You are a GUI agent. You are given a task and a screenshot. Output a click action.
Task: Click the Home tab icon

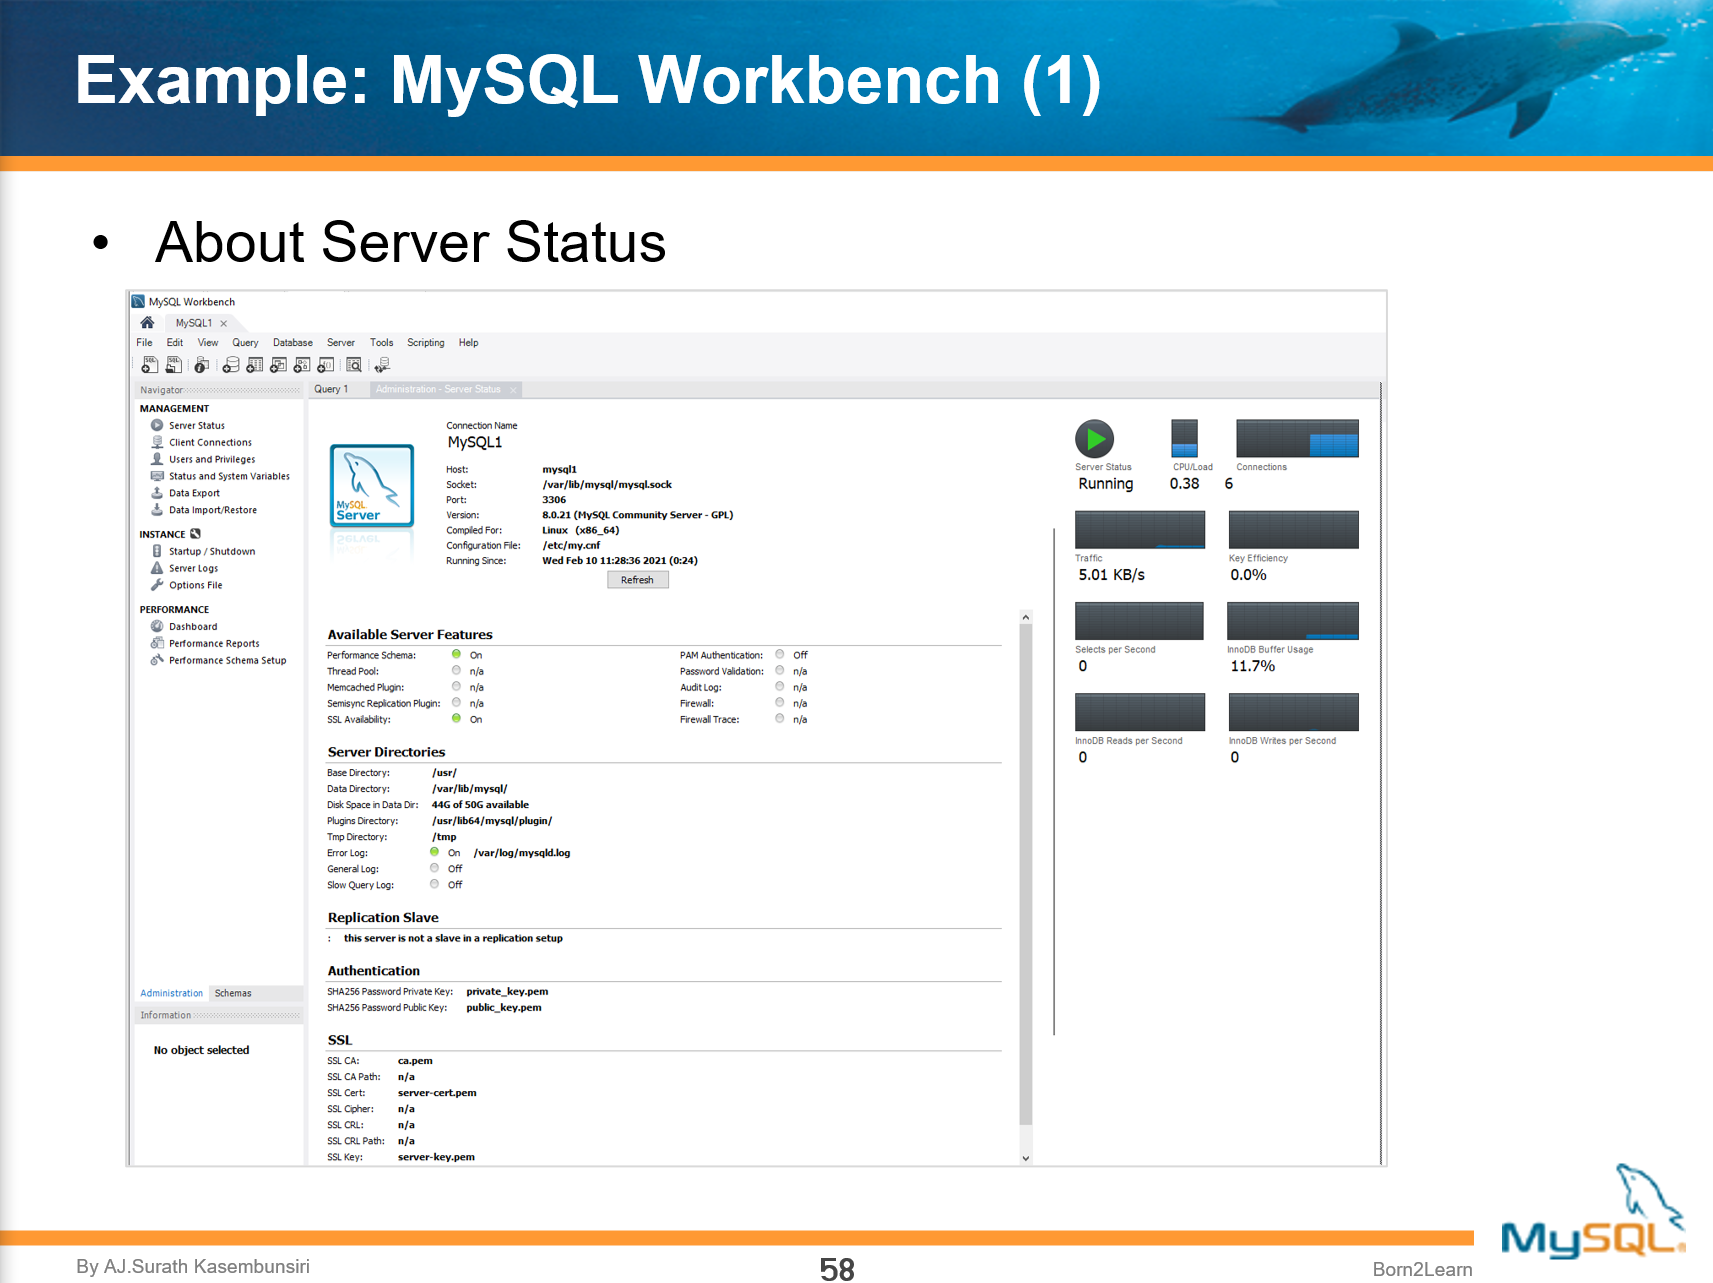tap(147, 322)
